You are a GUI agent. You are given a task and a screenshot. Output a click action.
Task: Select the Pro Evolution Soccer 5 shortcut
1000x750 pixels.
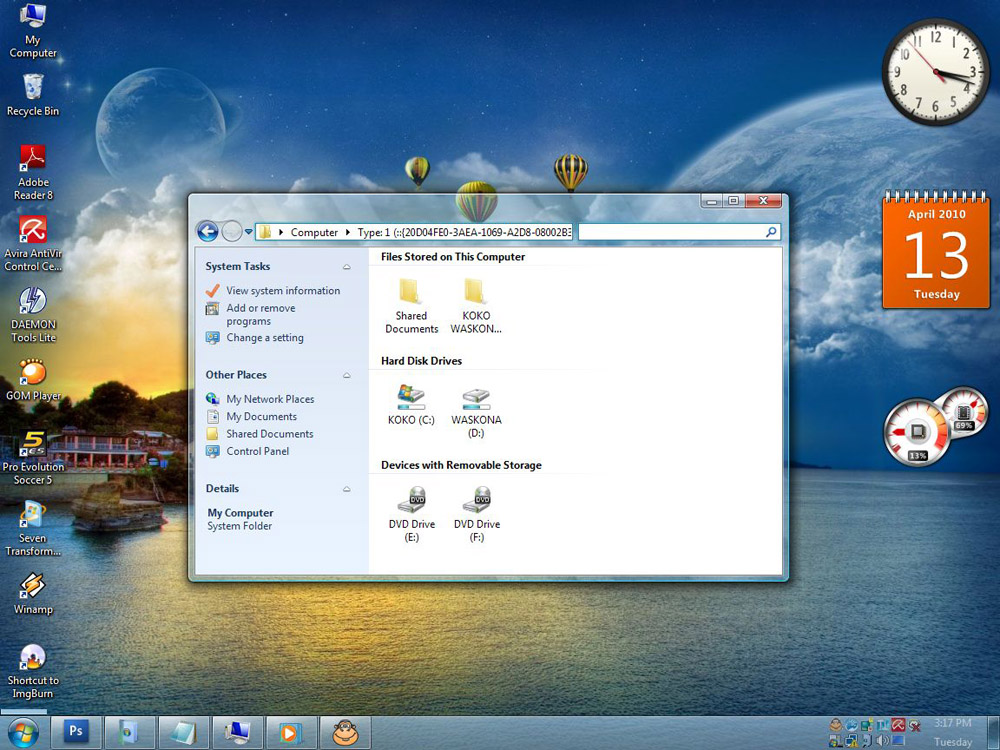[x=33, y=457]
